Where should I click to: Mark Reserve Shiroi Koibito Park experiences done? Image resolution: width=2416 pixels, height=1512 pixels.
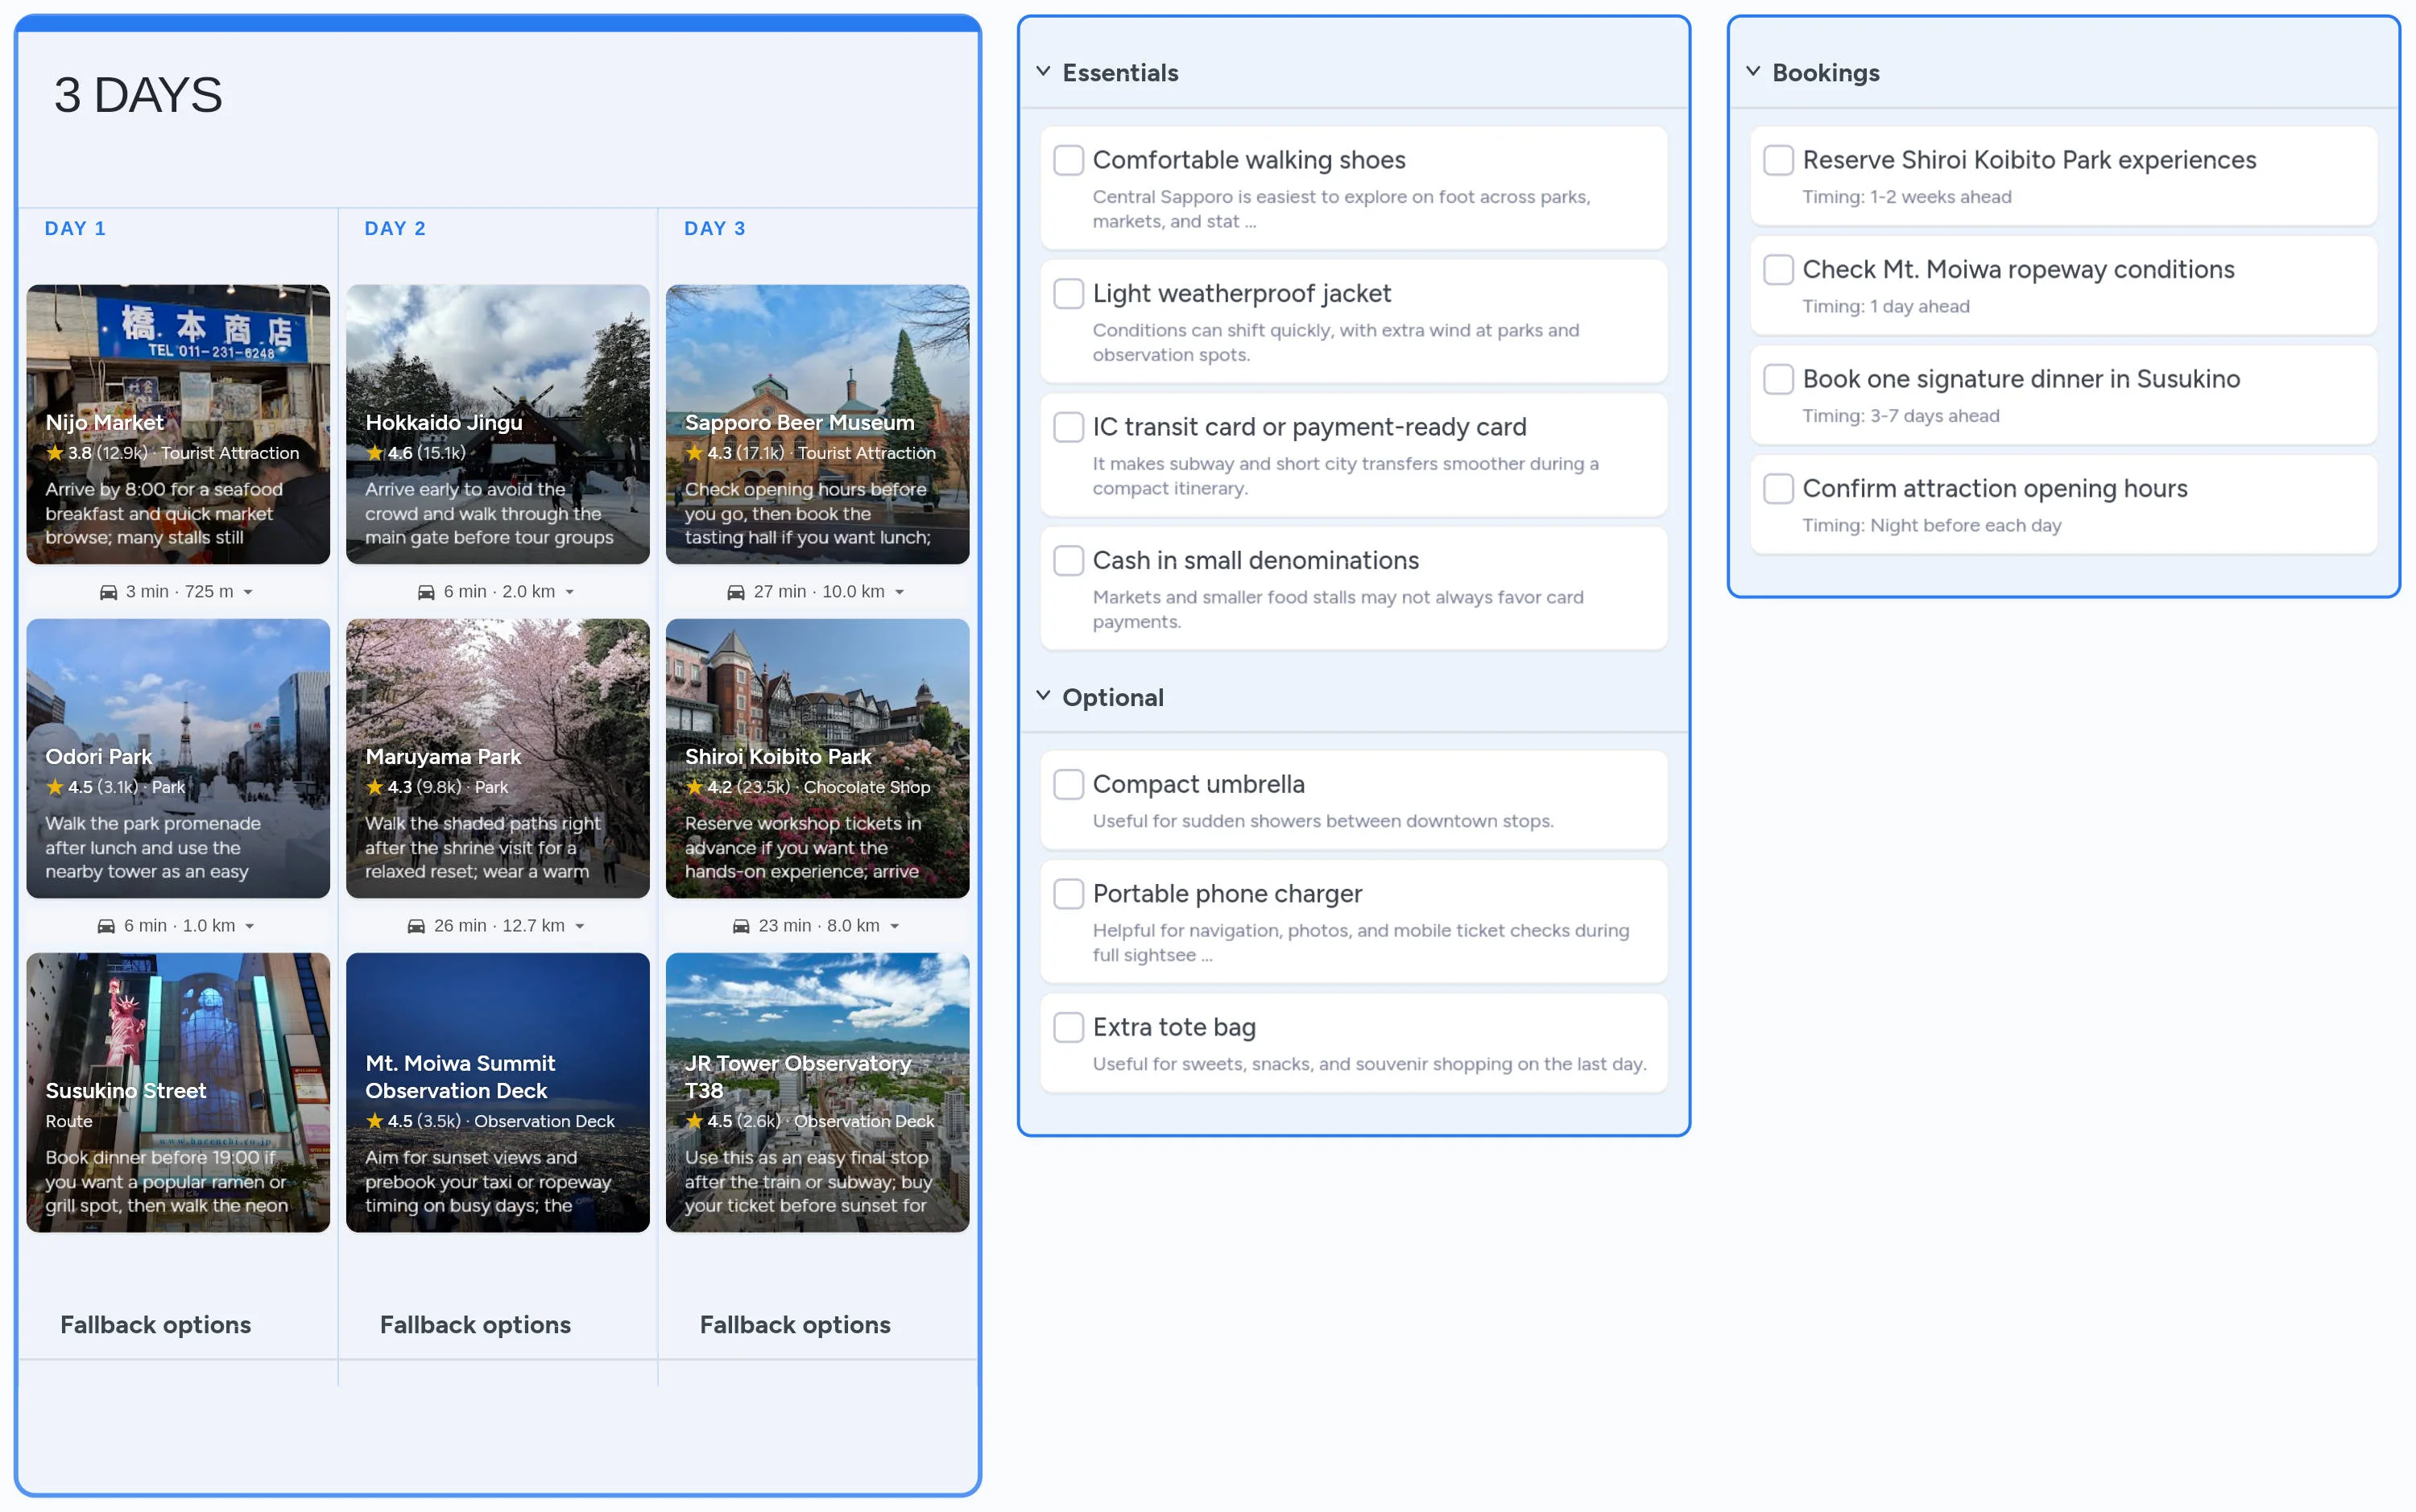(x=1777, y=160)
